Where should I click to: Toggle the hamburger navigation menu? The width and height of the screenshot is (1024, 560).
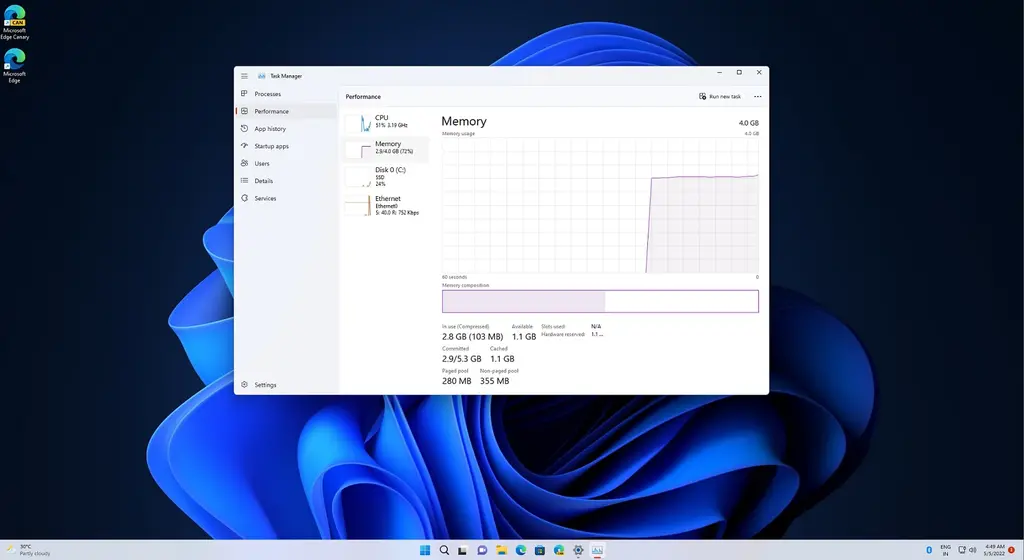pyautogui.click(x=244, y=75)
